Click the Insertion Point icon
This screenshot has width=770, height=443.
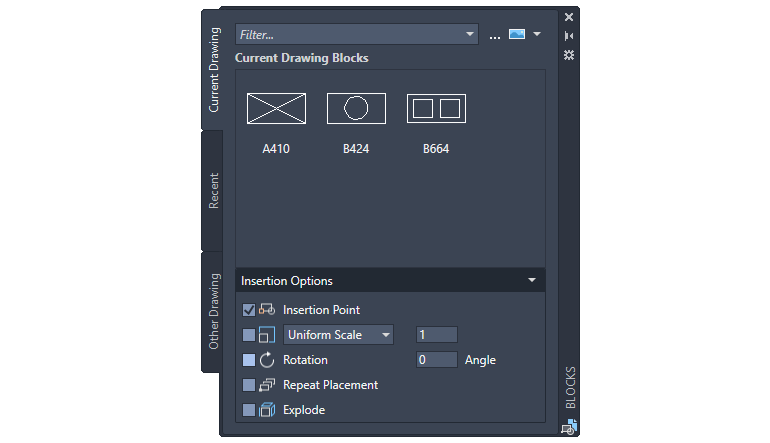click(x=267, y=309)
